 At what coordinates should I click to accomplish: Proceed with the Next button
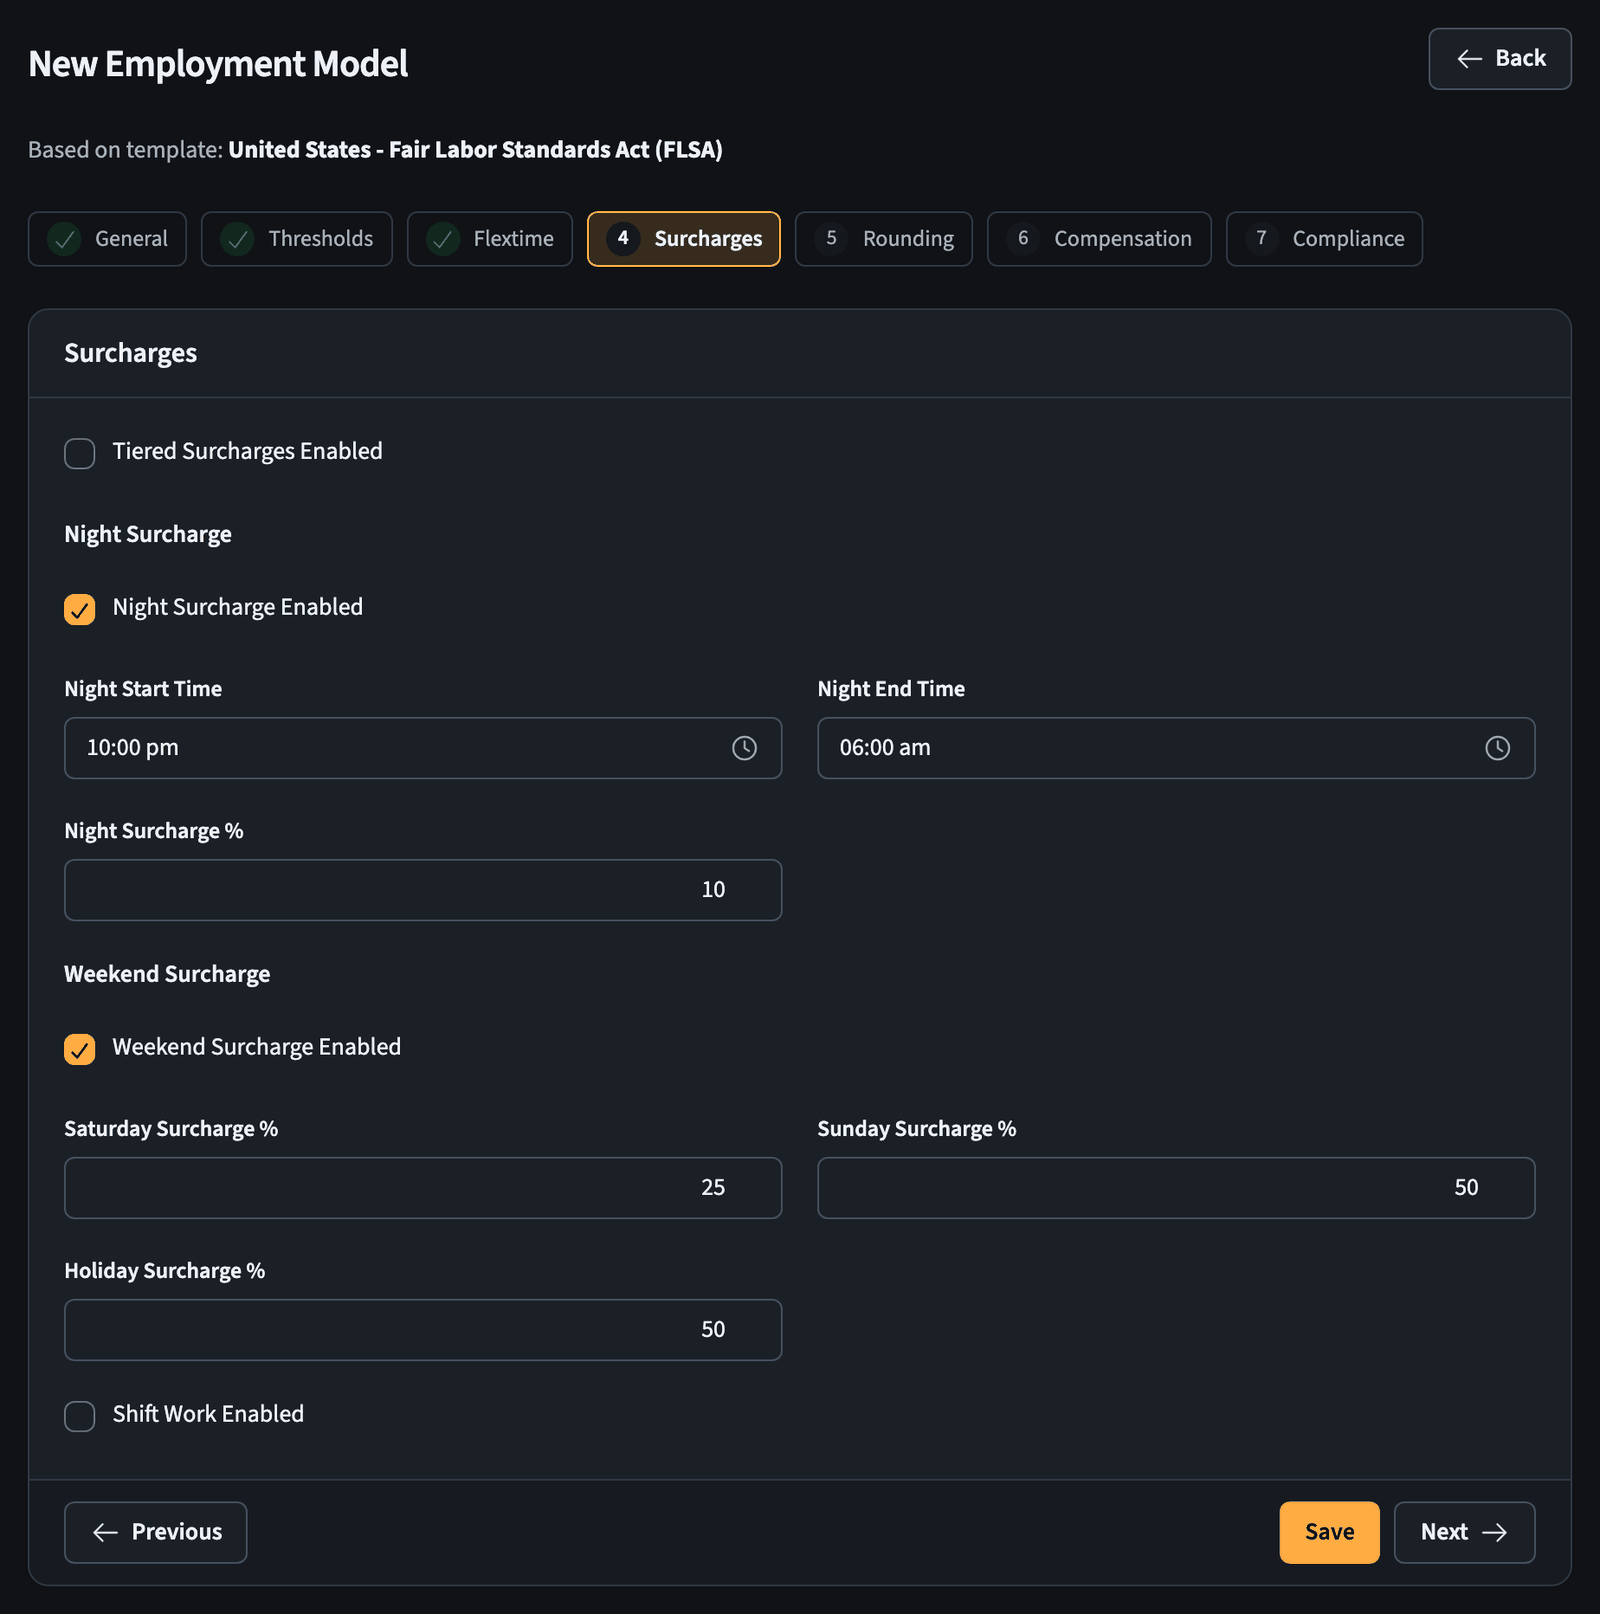[1465, 1532]
